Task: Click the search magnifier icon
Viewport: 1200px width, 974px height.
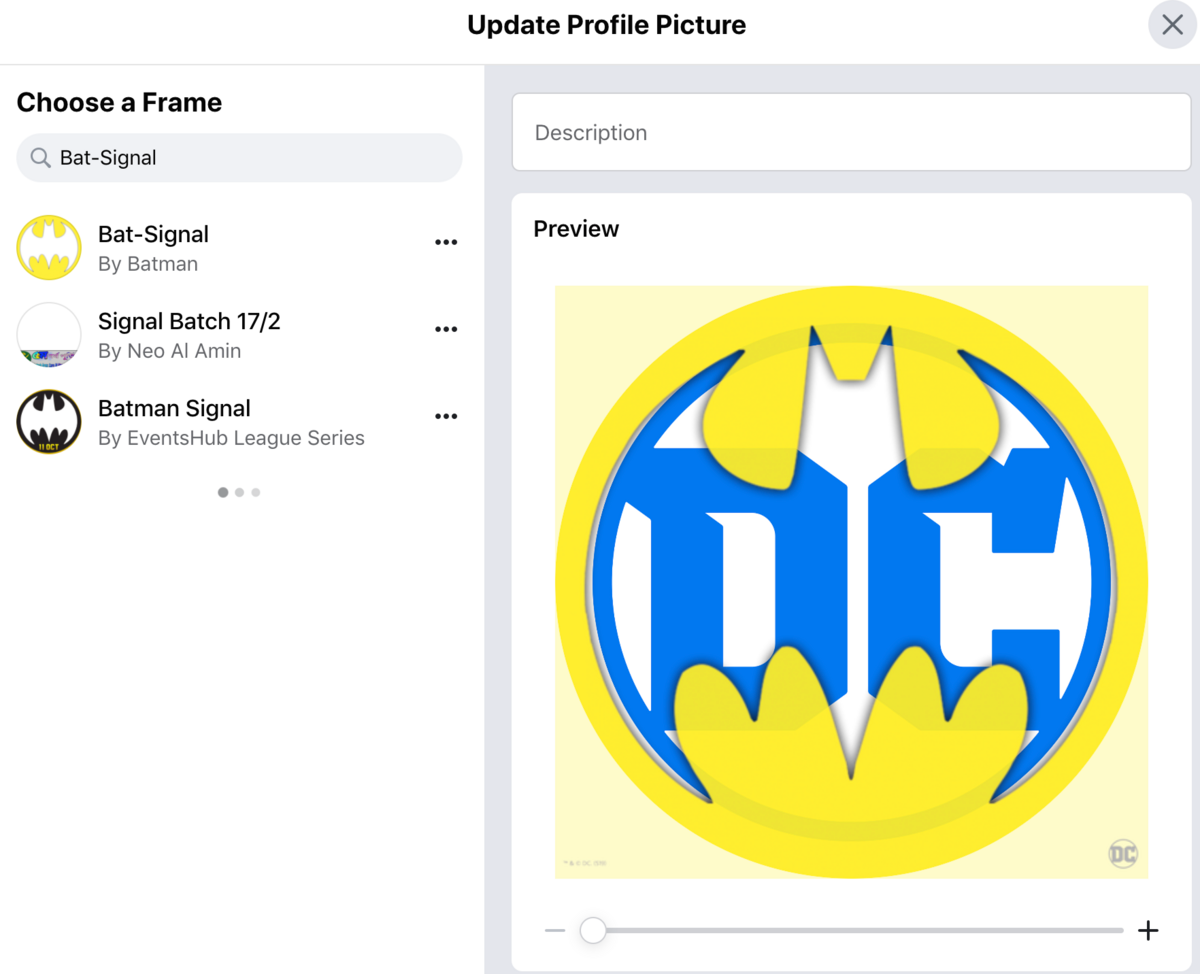Action: (40, 158)
